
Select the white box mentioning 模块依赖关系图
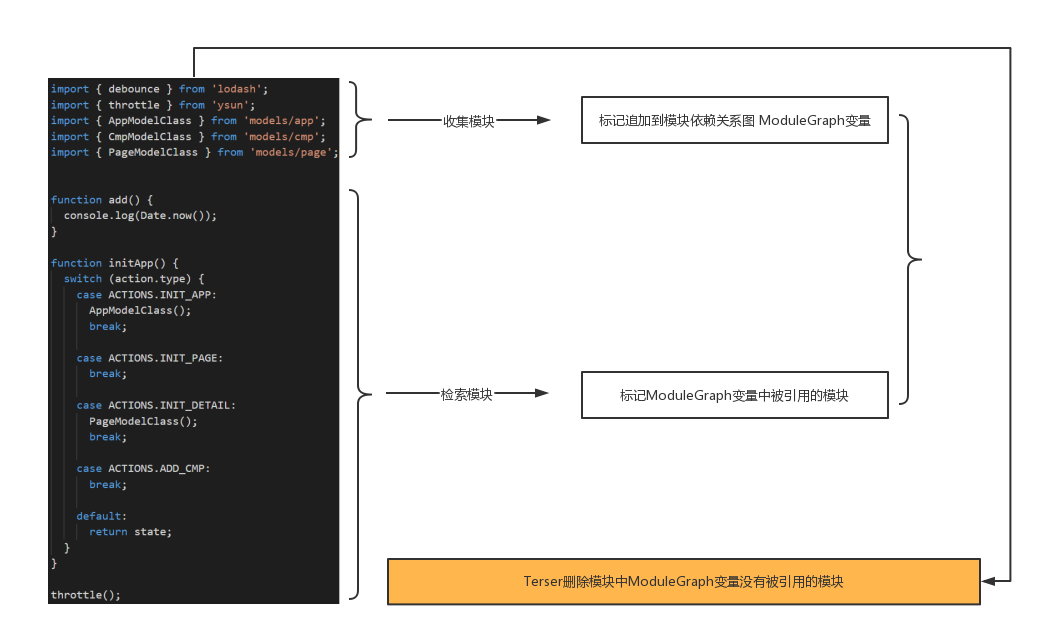click(734, 121)
